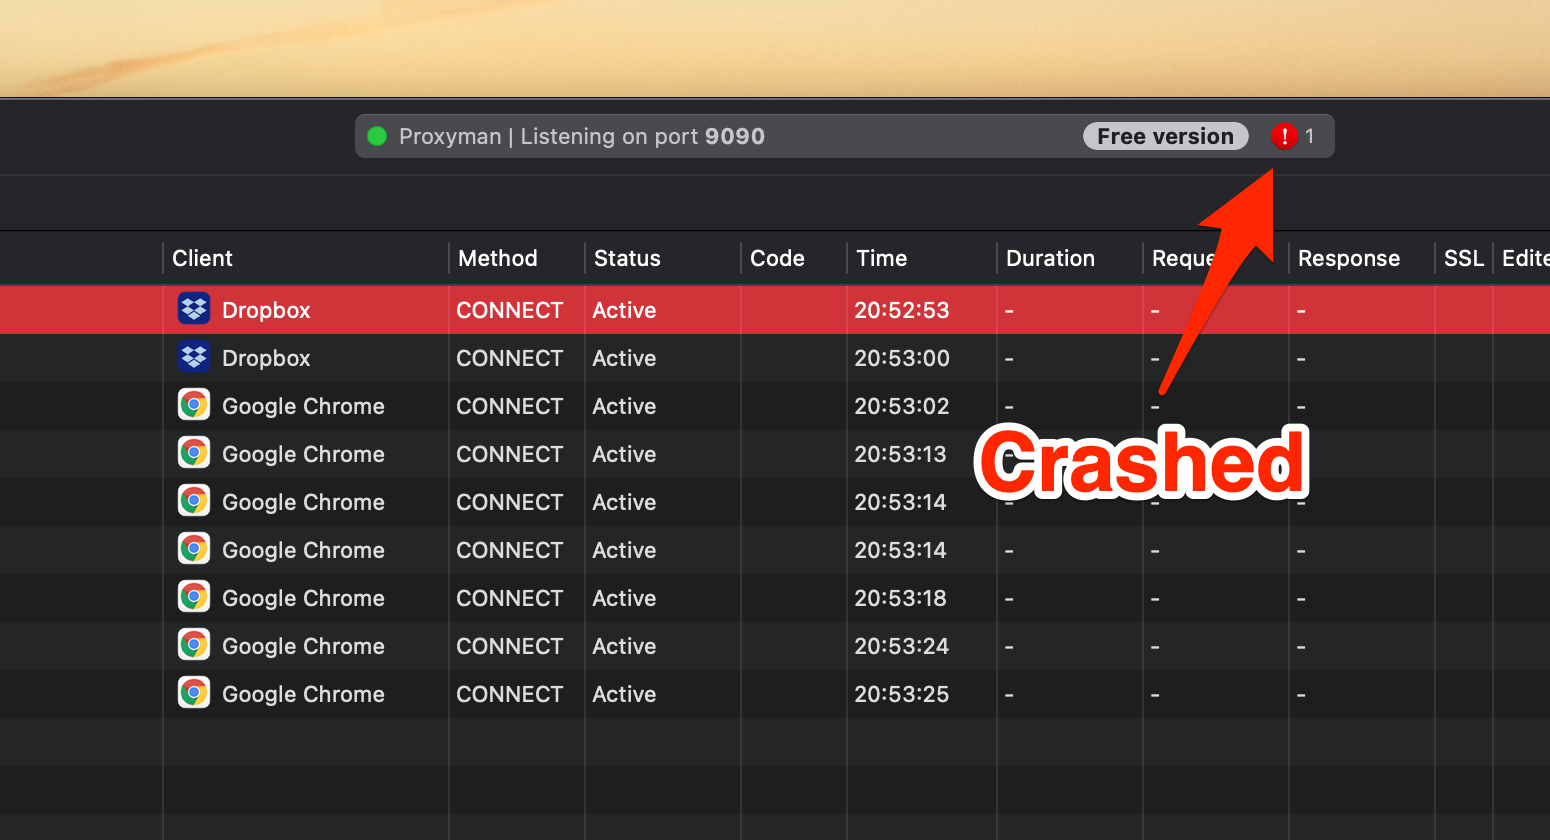This screenshot has width=1550, height=840.
Task: Sort by the Method column header
Action: pos(498,258)
